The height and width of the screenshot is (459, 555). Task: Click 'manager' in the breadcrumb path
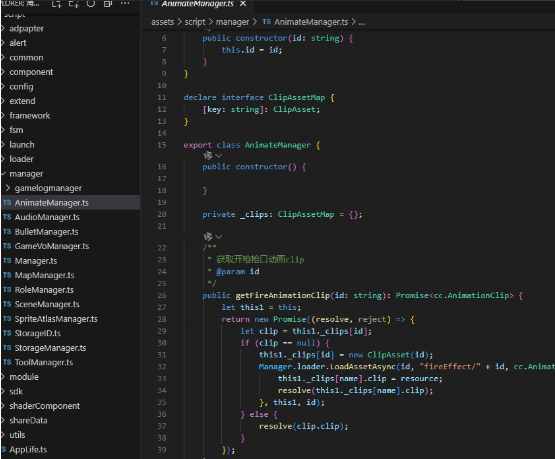pyautogui.click(x=232, y=22)
